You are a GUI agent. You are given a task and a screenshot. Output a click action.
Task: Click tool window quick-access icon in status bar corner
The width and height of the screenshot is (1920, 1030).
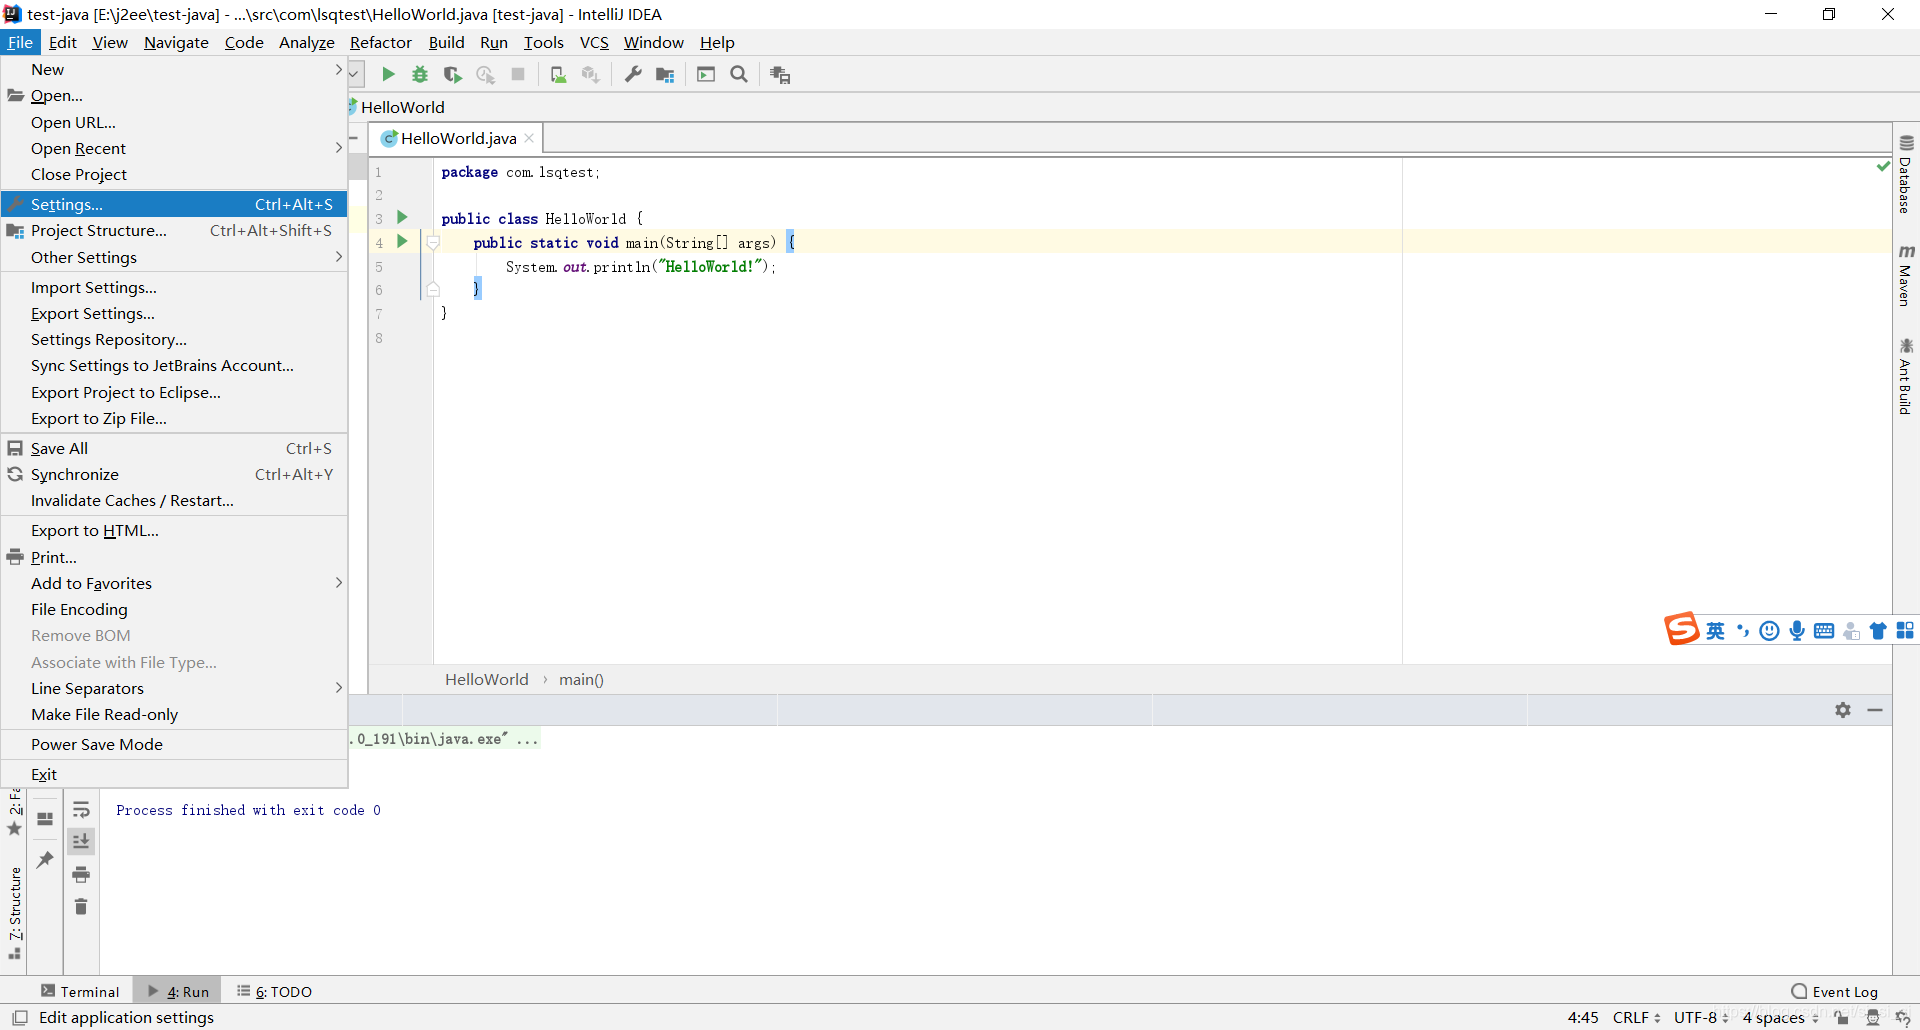(1903, 1017)
